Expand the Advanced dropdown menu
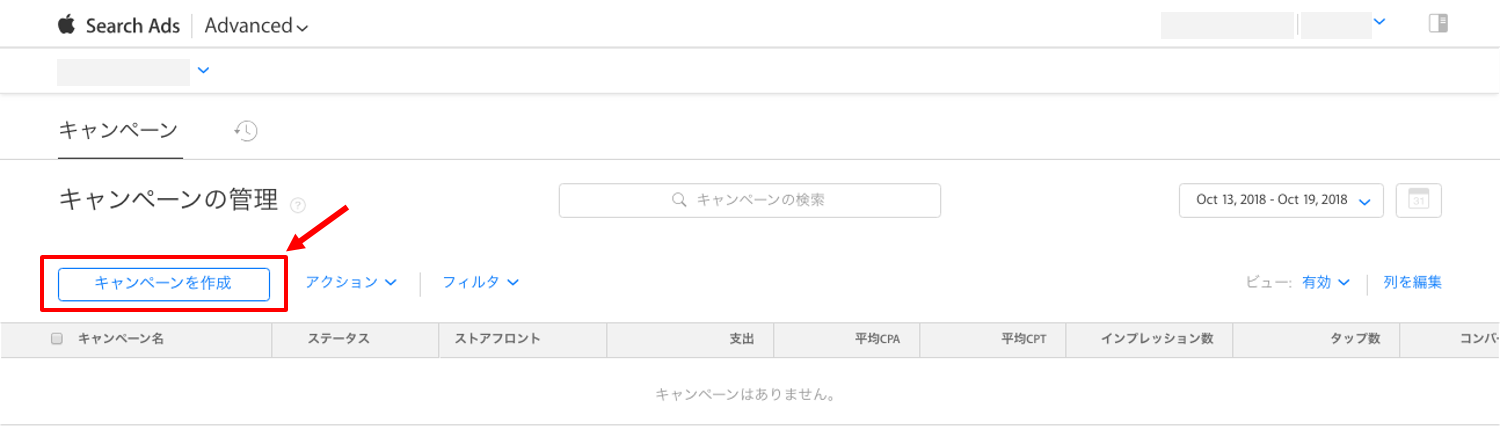Screen dimensions: 1500x442 (256, 26)
